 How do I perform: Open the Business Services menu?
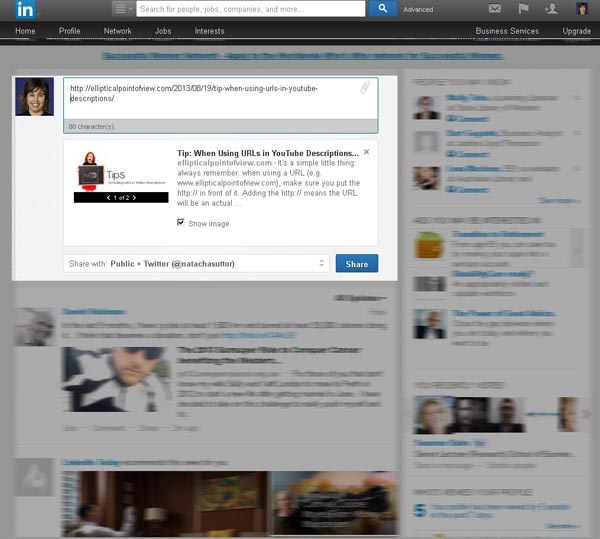(507, 31)
